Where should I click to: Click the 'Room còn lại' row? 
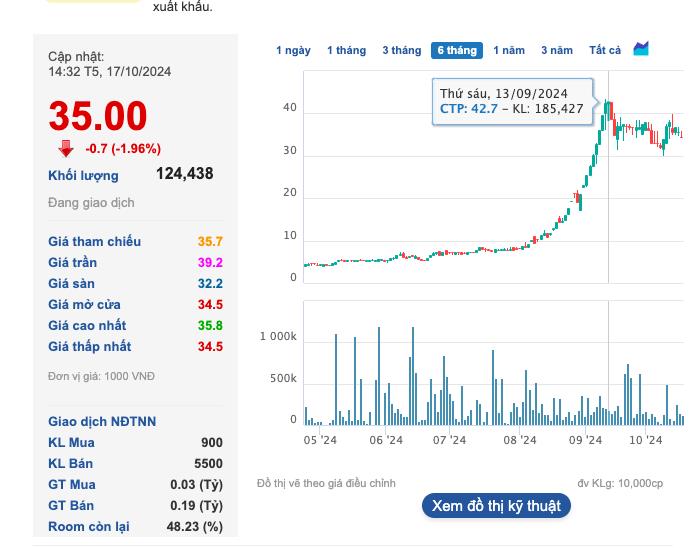coord(89,526)
